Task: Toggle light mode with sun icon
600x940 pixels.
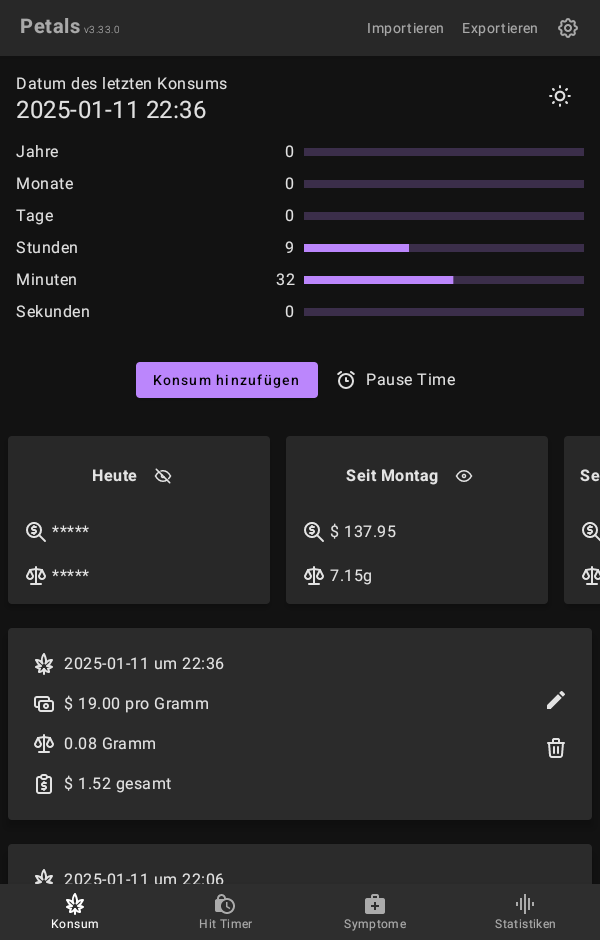Action: pyautogui.click(x=560, y=96)
